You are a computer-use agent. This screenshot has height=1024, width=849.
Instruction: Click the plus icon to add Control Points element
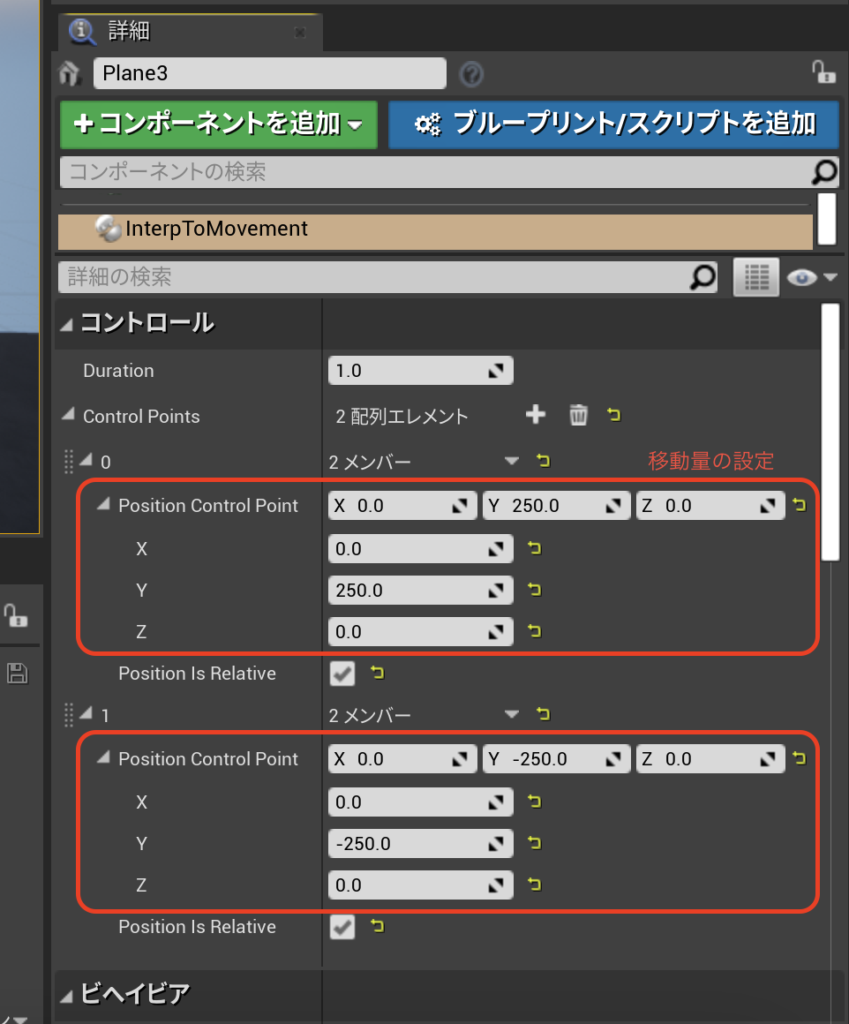click(x=536, y=415)
